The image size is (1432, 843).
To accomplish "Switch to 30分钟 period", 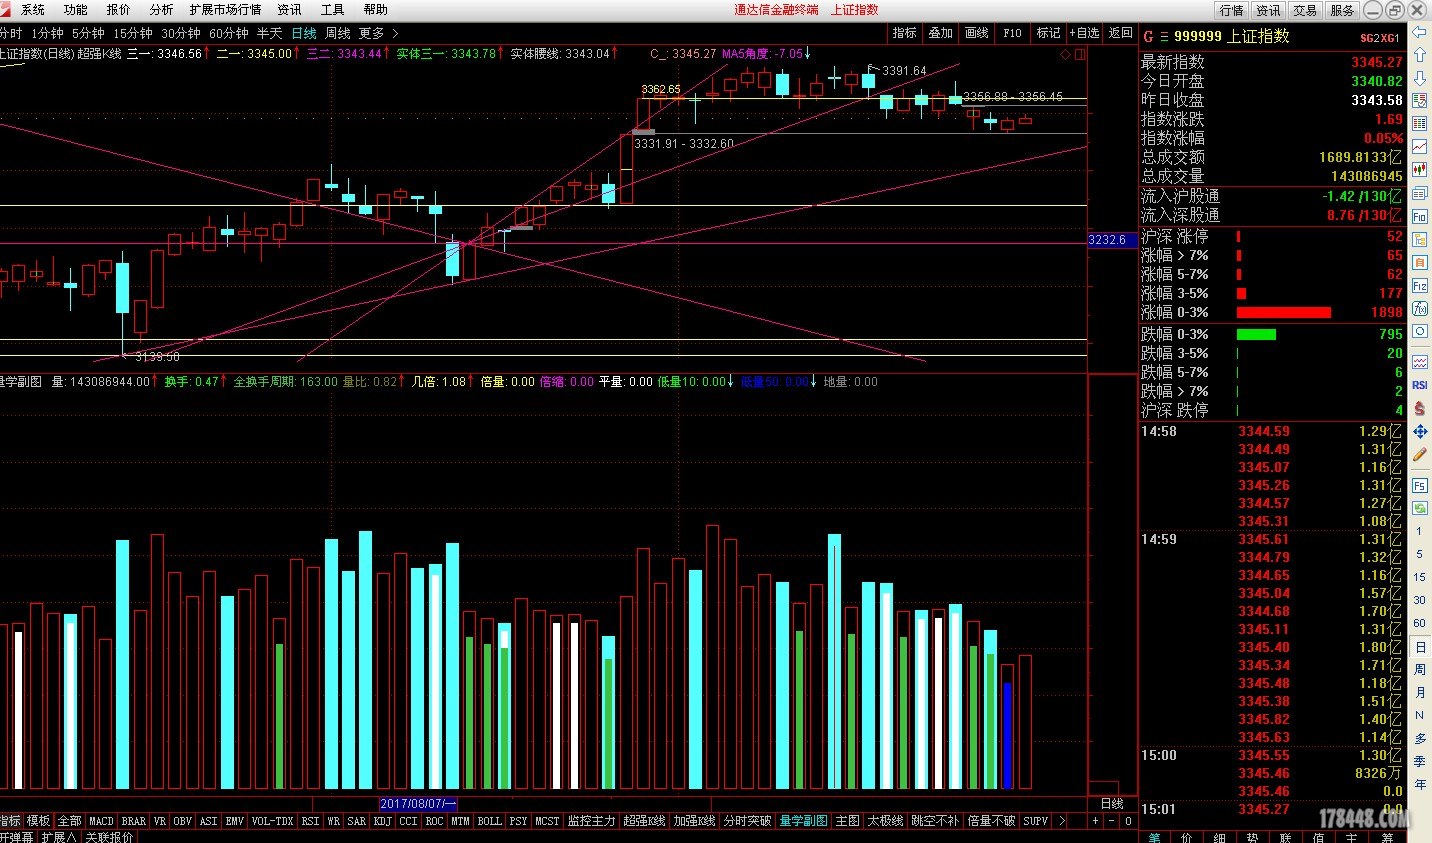I will [181, 33].
